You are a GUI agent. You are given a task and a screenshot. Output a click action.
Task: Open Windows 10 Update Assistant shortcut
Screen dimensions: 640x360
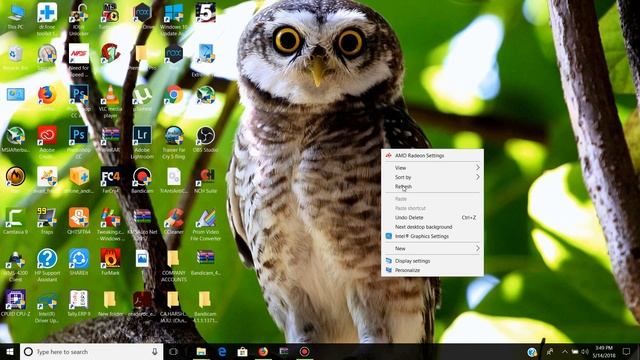(x=174, y=18)
